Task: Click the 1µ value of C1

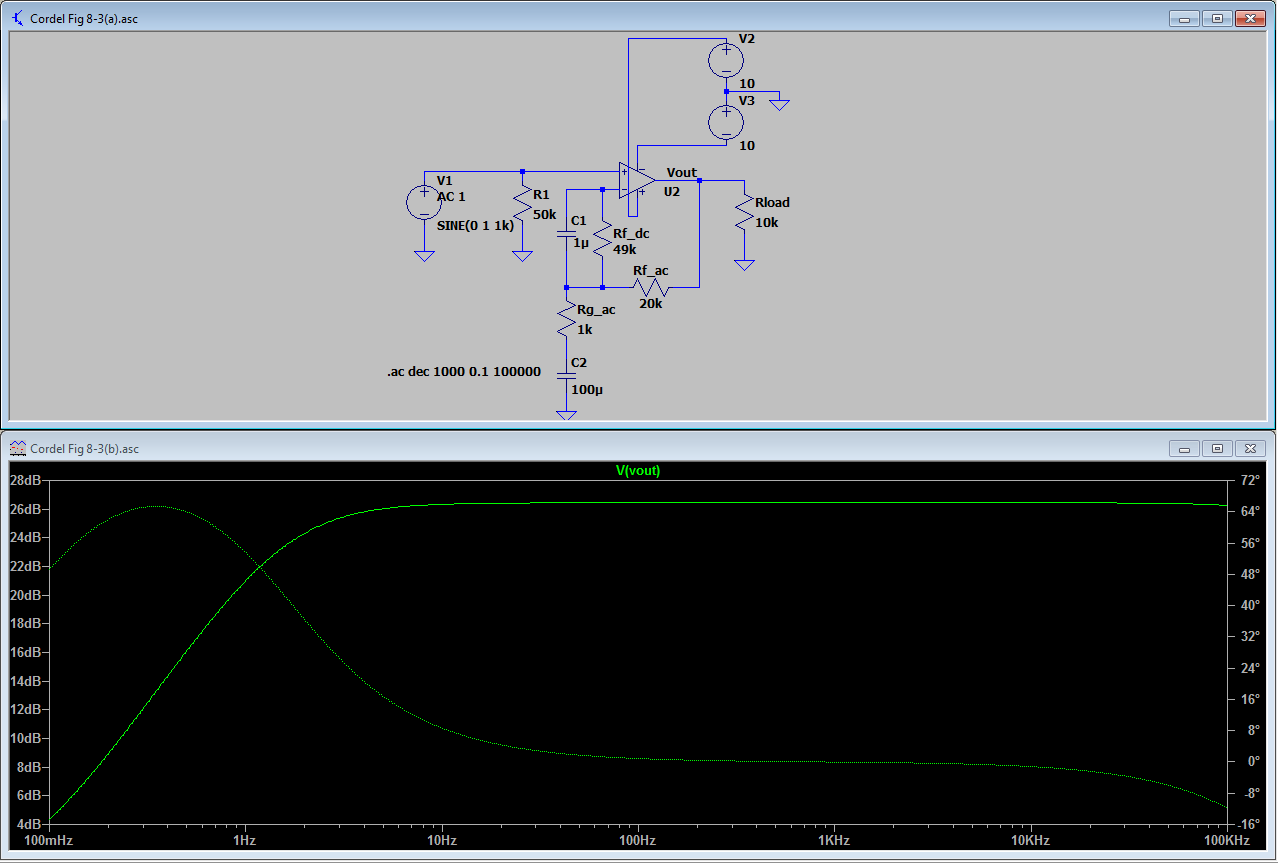Action: click(x=579, y=242)
